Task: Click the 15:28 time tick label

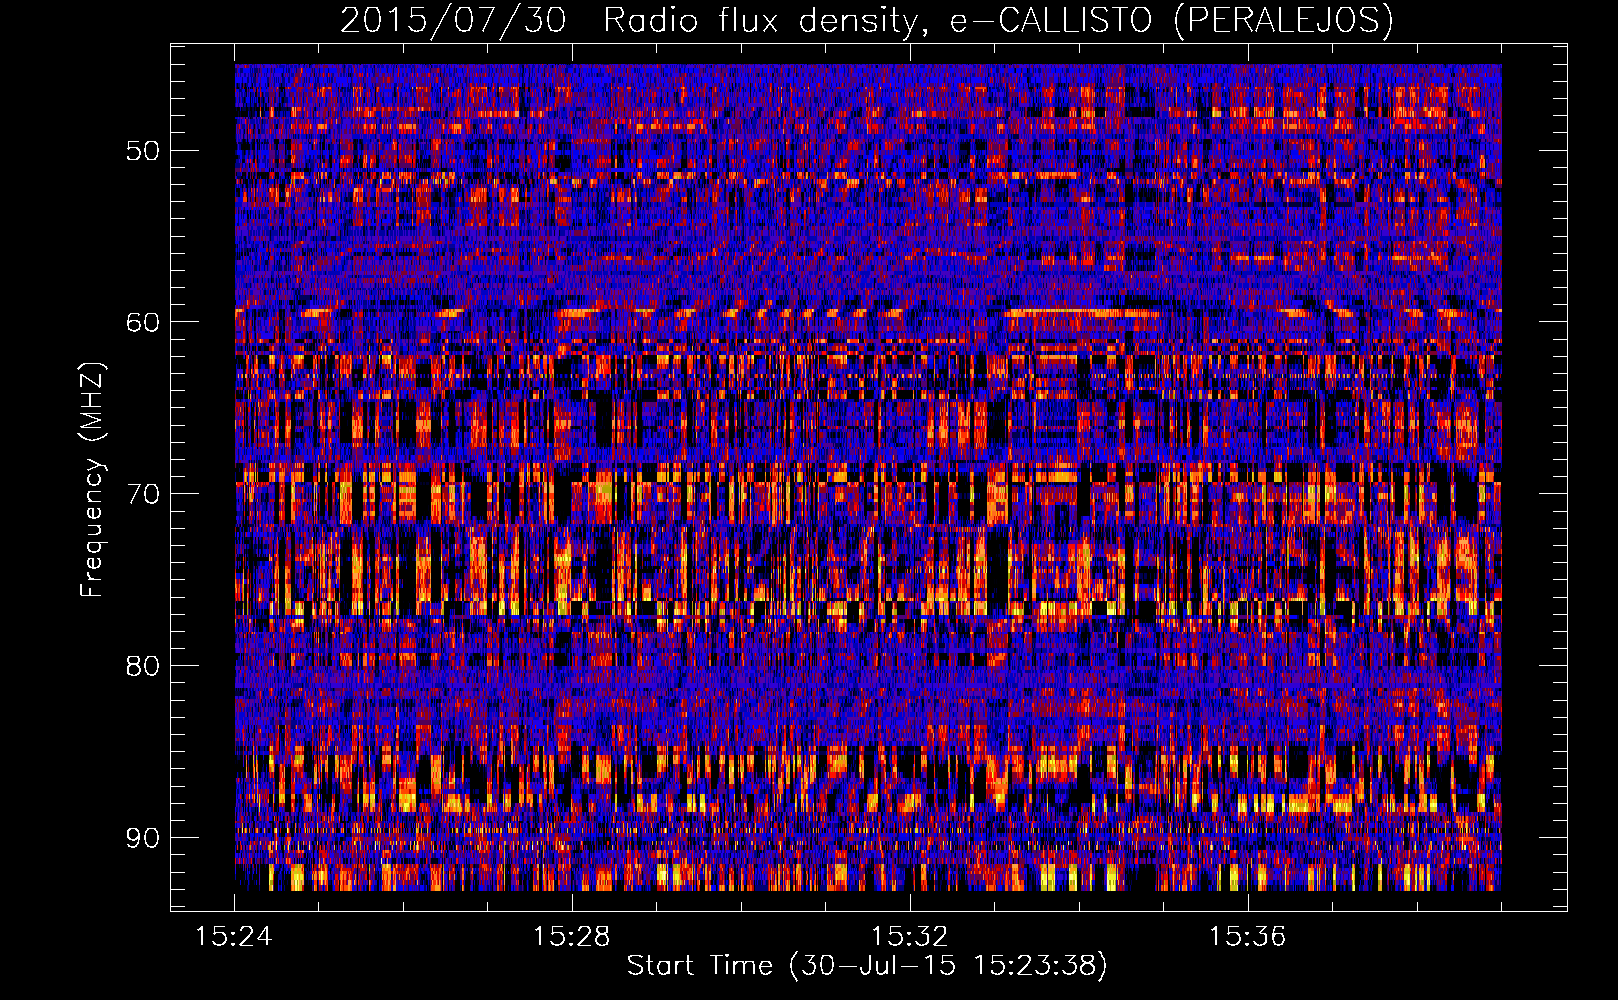Action: 571,937
